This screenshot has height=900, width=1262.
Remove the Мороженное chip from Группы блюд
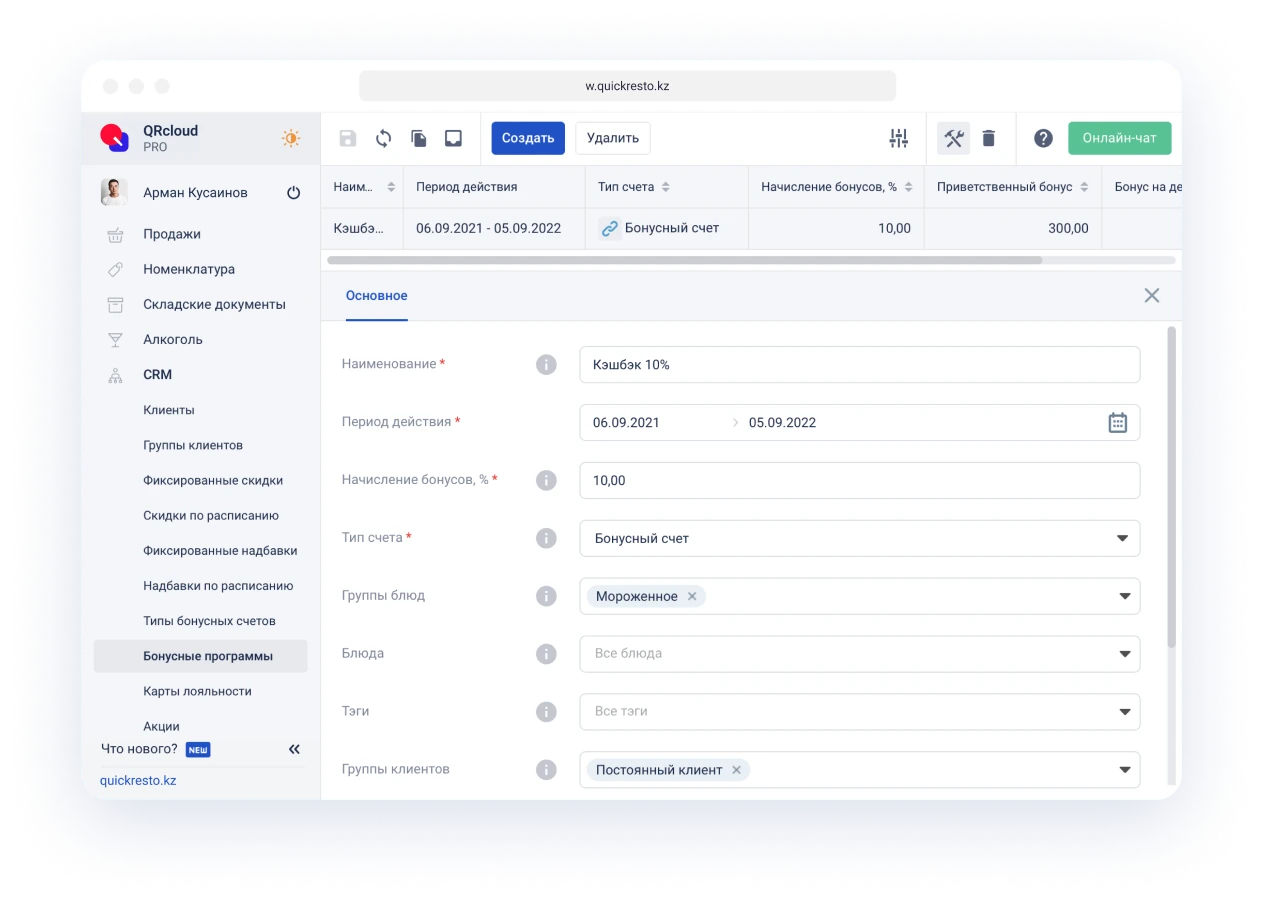pyautogui.click(x=692, y=596)
